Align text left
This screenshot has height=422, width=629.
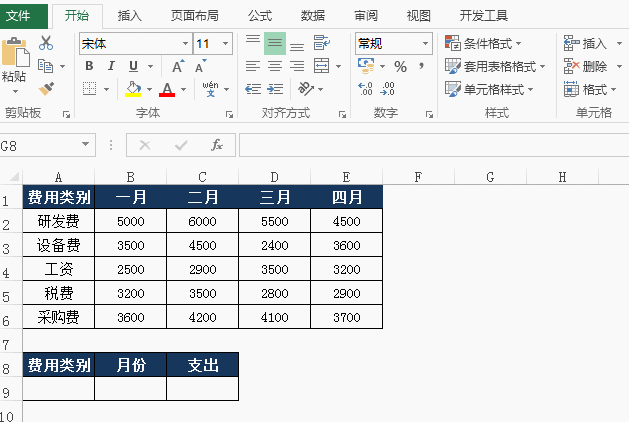(253, 66)
